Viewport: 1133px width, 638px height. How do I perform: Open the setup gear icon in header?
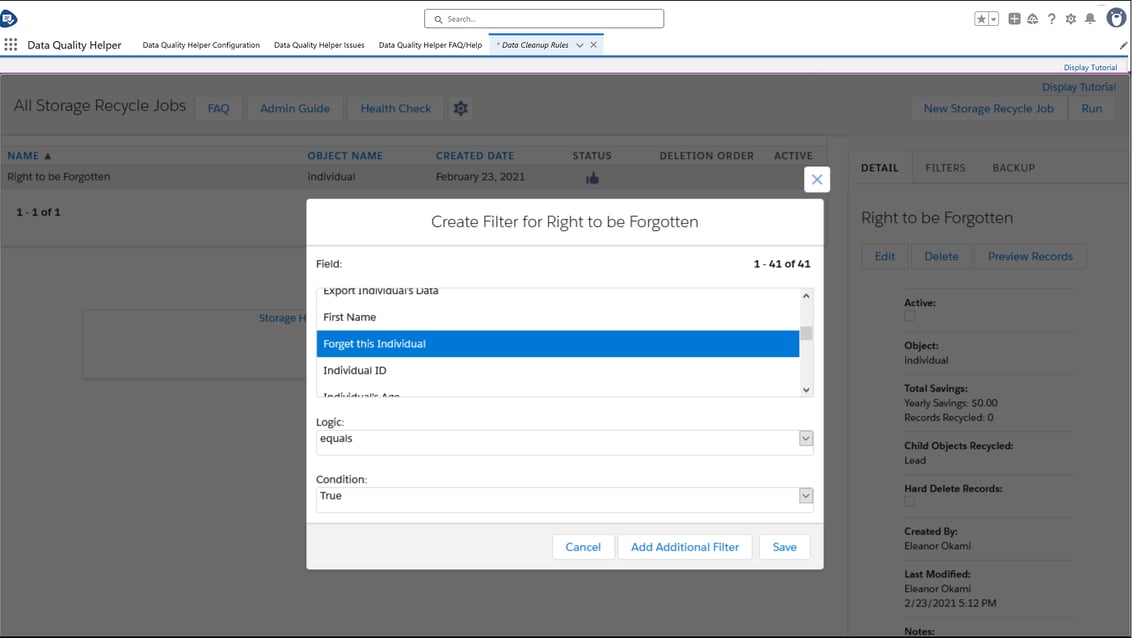[x=1071, y=19]
